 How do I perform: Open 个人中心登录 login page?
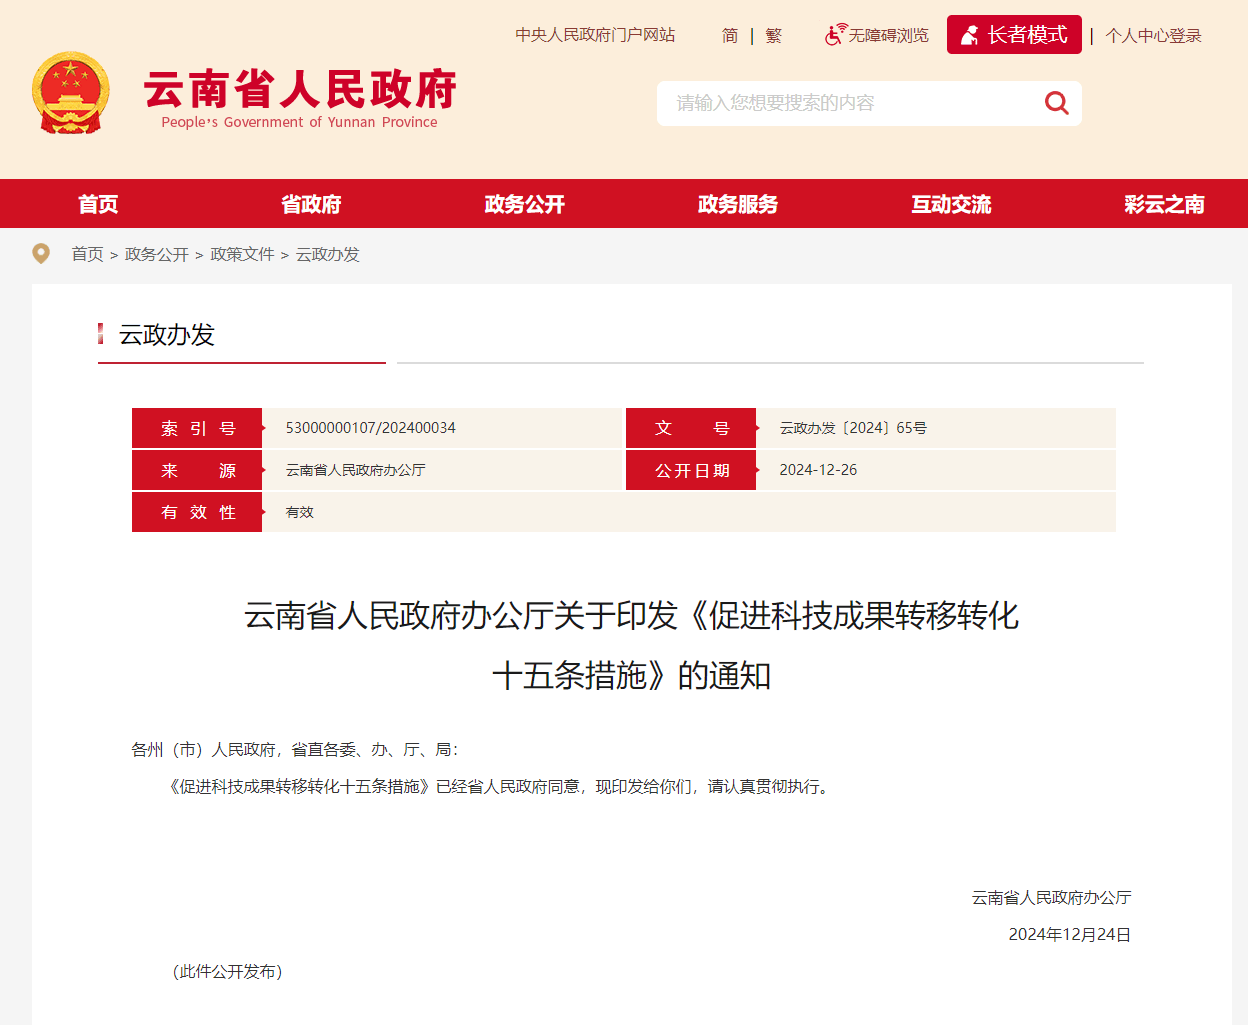pos(1154,36)
